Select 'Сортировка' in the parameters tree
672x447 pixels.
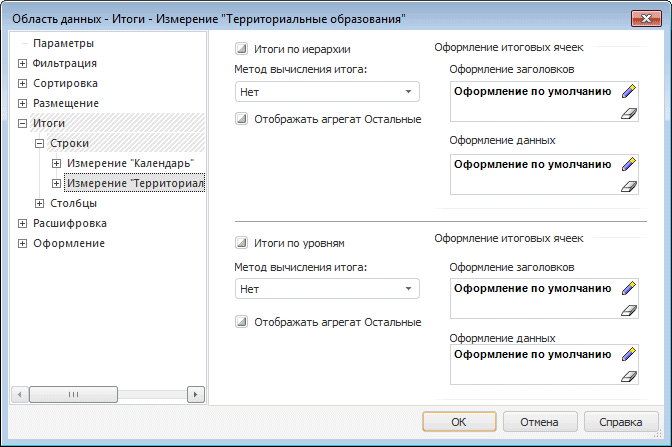pyautogui.click(x=65, y=83)
